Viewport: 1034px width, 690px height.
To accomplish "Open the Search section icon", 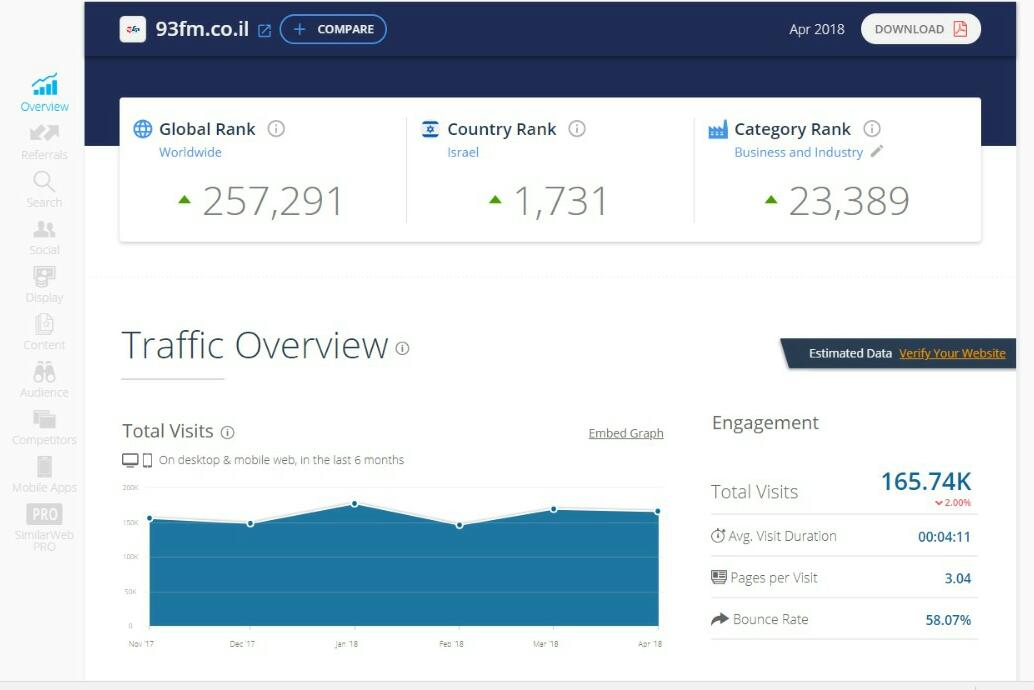I will pos(44,182).
